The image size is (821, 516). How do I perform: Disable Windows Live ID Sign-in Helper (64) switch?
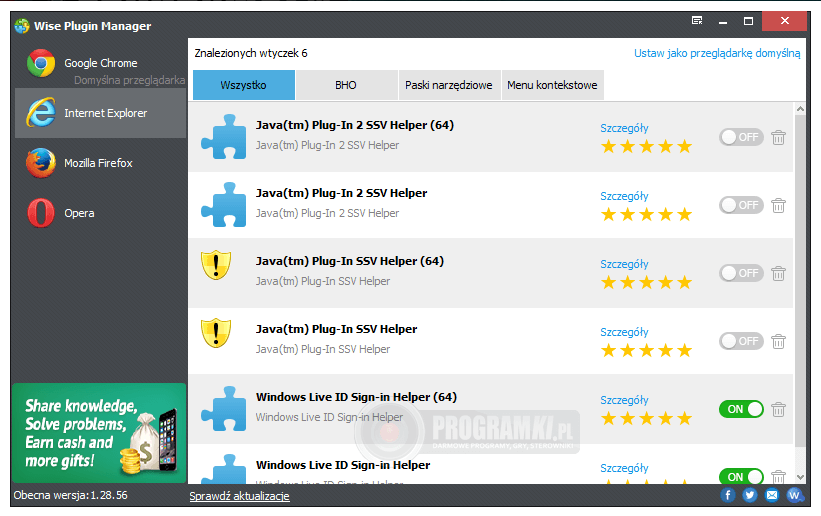[741, 409]
